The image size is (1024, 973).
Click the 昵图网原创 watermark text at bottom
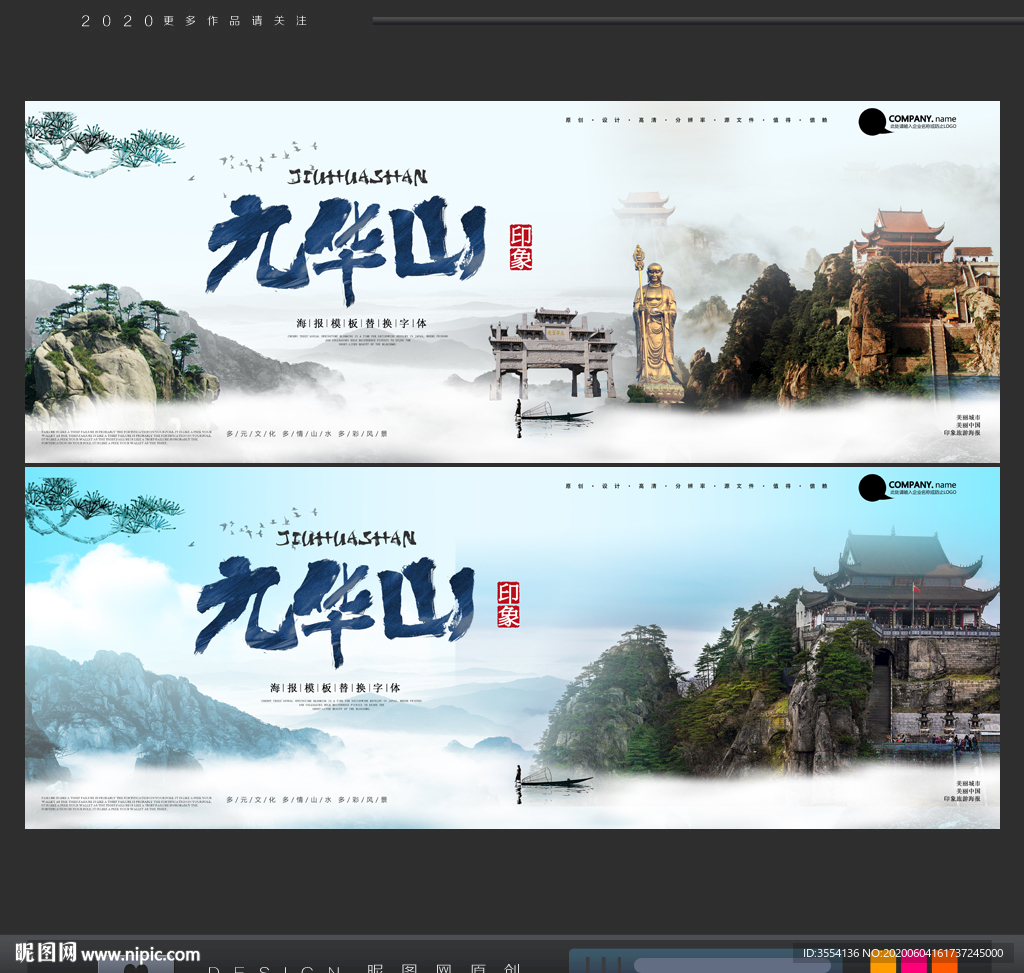440,967
